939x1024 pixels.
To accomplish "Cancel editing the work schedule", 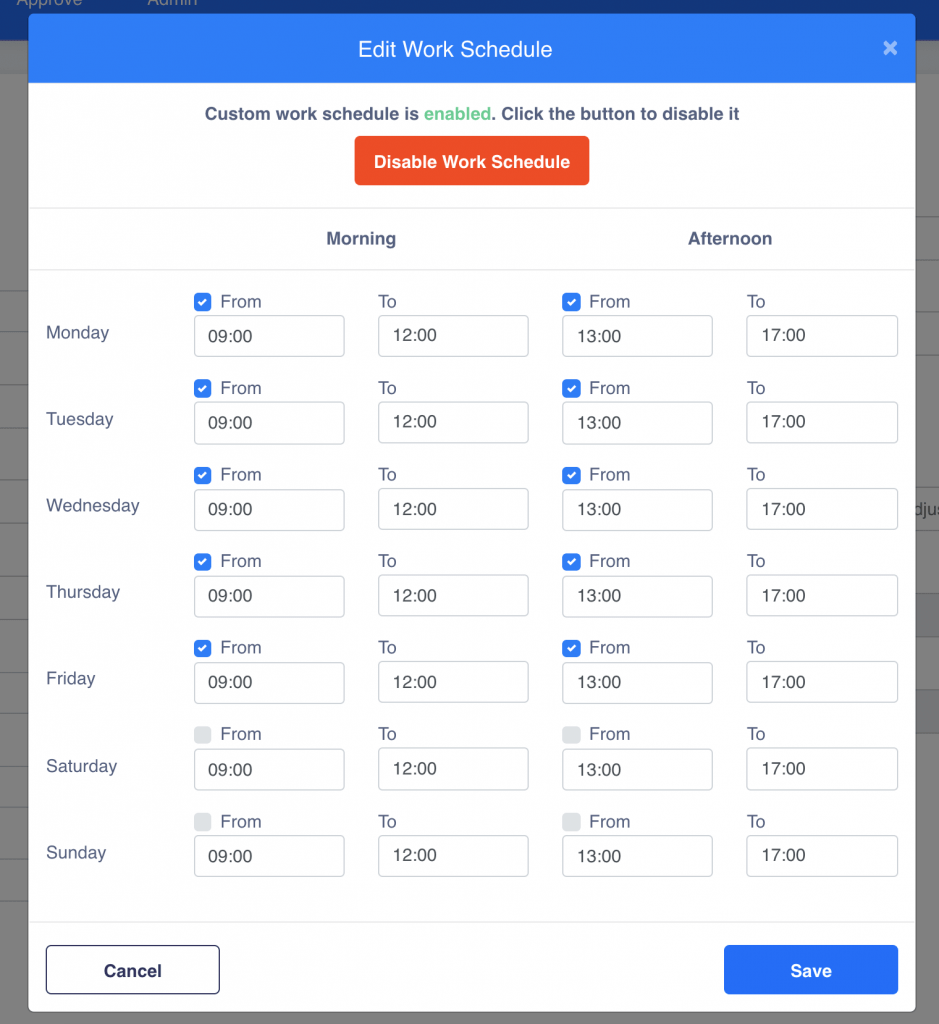I will pyautogui.click(x=132, y=970).
